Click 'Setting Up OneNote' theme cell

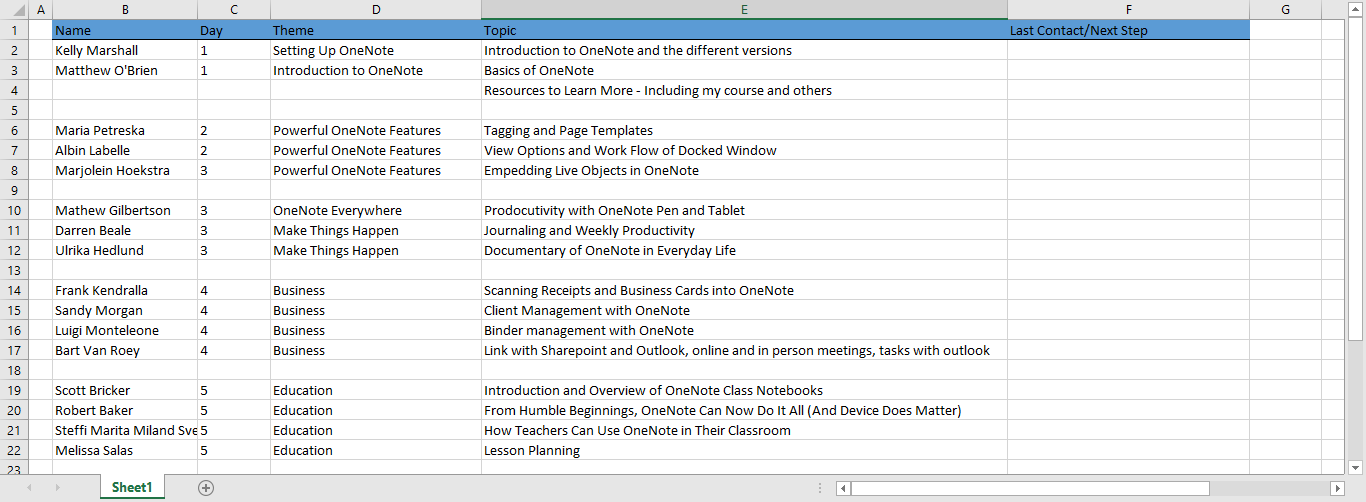pyautogui.click(x=376, y=50)
